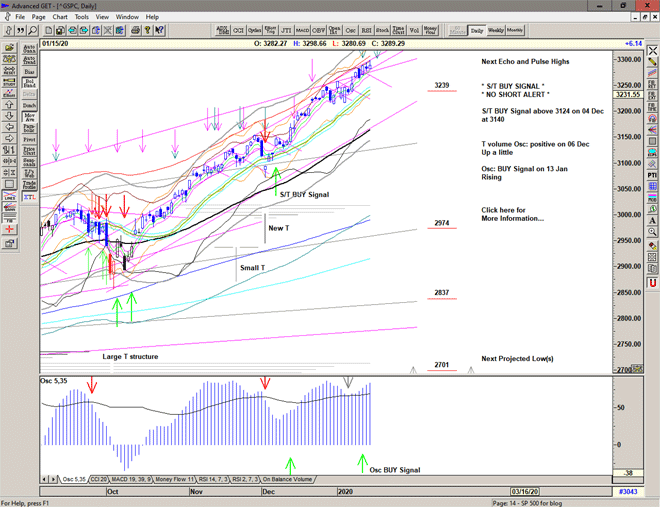
Task: Click the PTI tool on right toolbar
Action: (652, 175)
